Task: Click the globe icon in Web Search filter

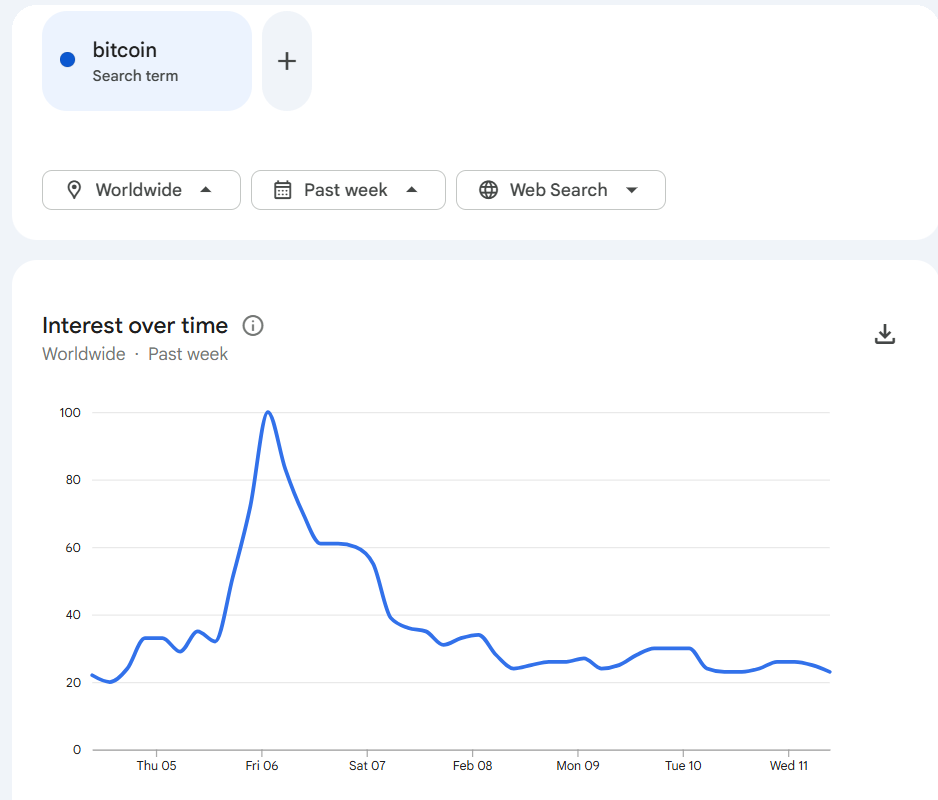Action: (x=489, y=189)
